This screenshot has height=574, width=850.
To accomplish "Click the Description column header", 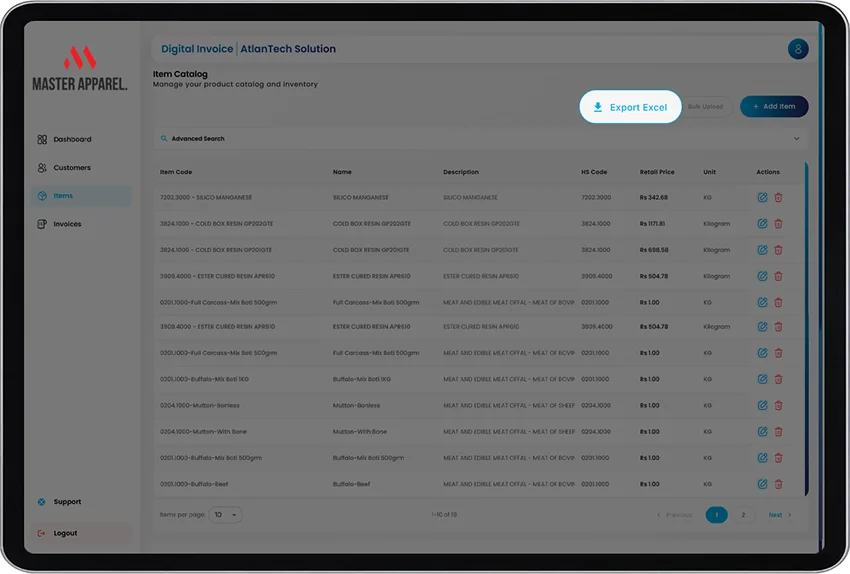I will 461,172.
